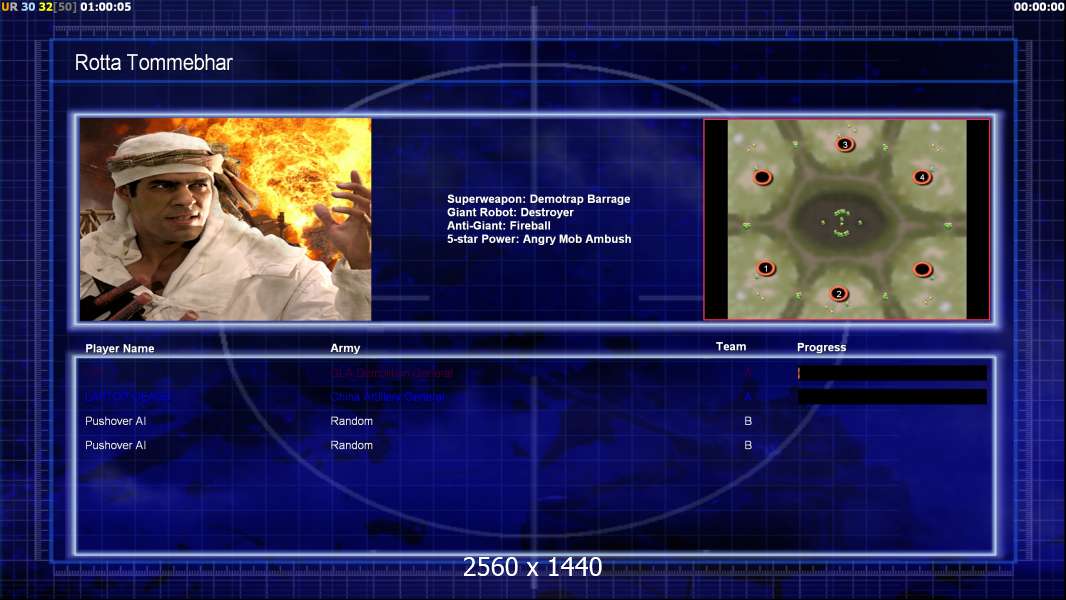Select the second Pushover AI player name
This screenshot has height=600, width=1066.
click(x=116, y=445)
